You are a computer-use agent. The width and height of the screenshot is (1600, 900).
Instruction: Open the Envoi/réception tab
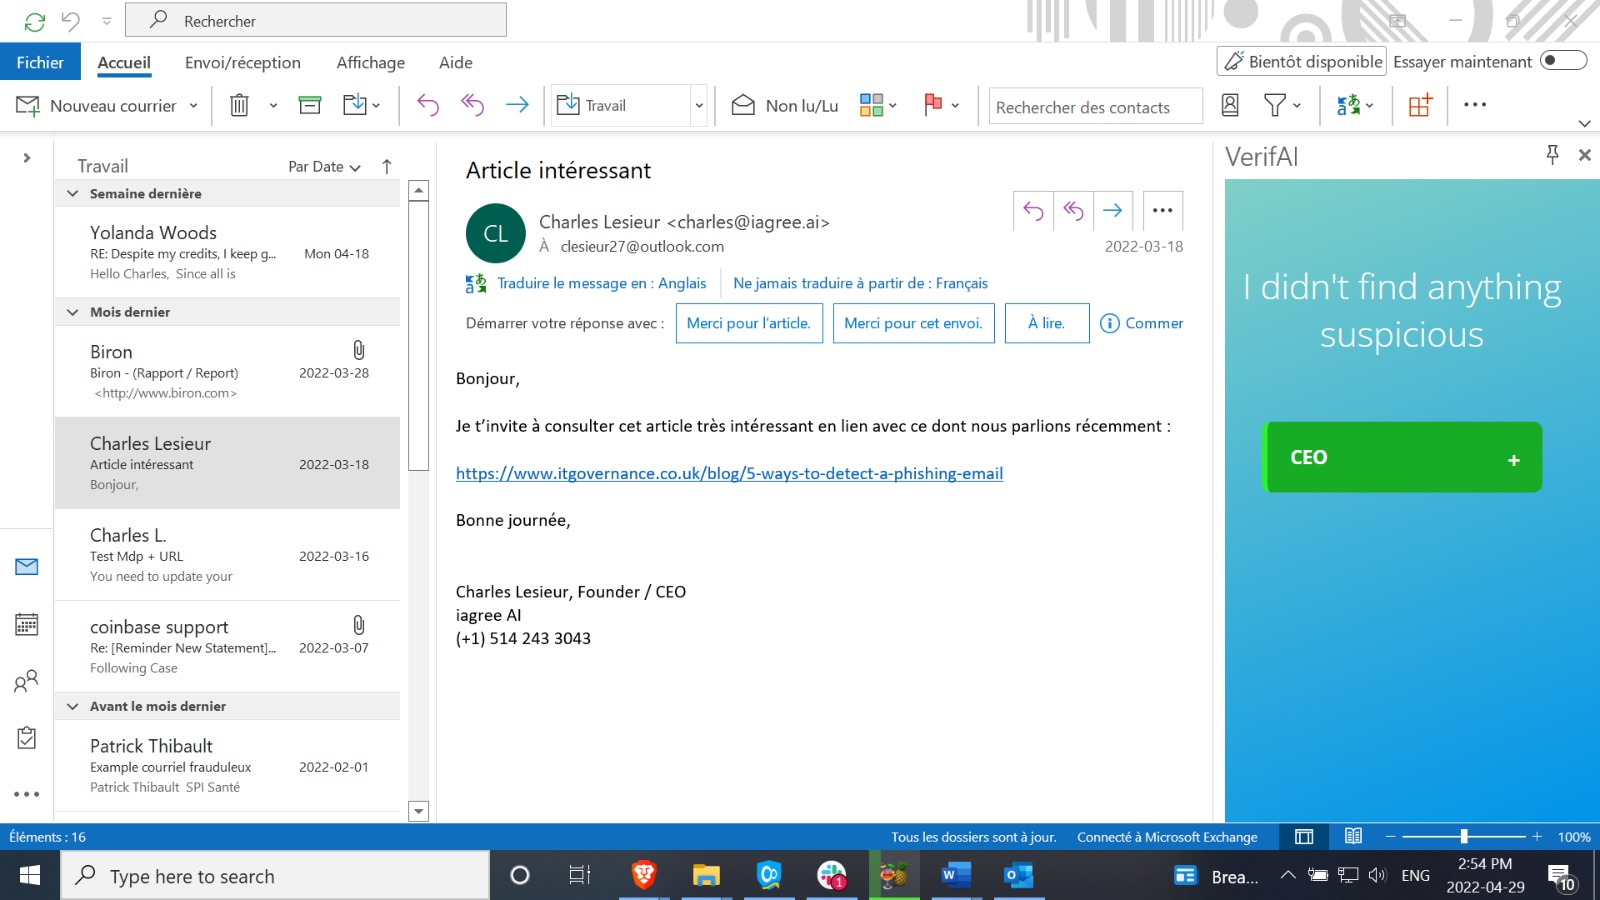[243, 63]
